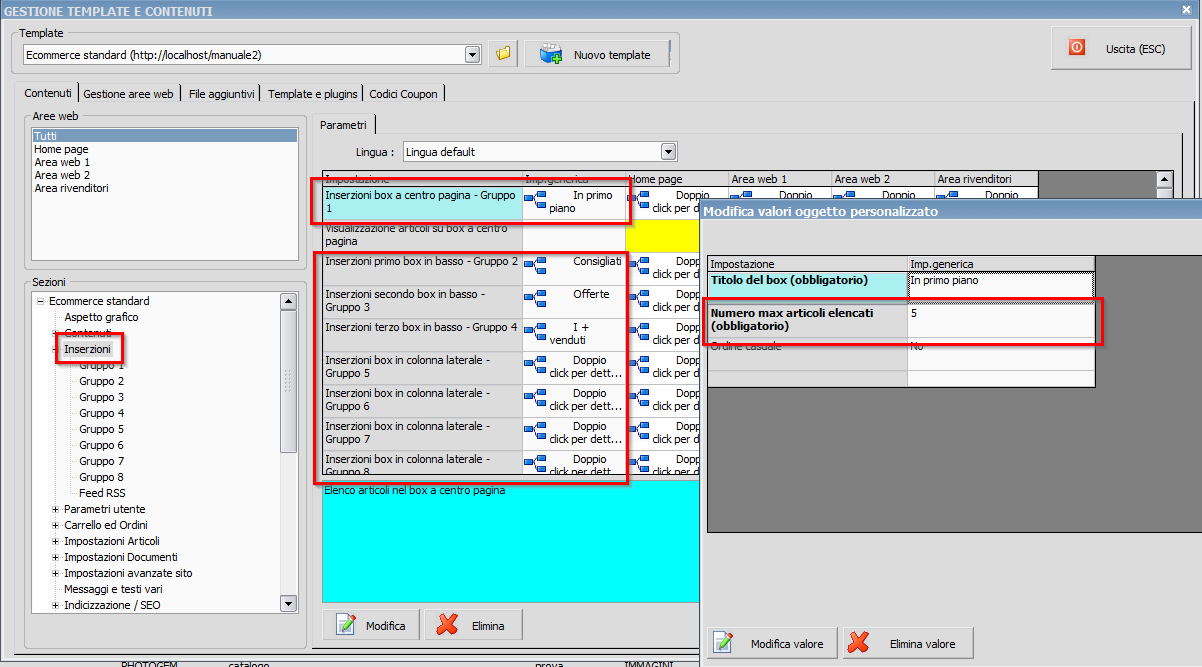Click object icon in Gruppo 6 row

click(536, 399)
